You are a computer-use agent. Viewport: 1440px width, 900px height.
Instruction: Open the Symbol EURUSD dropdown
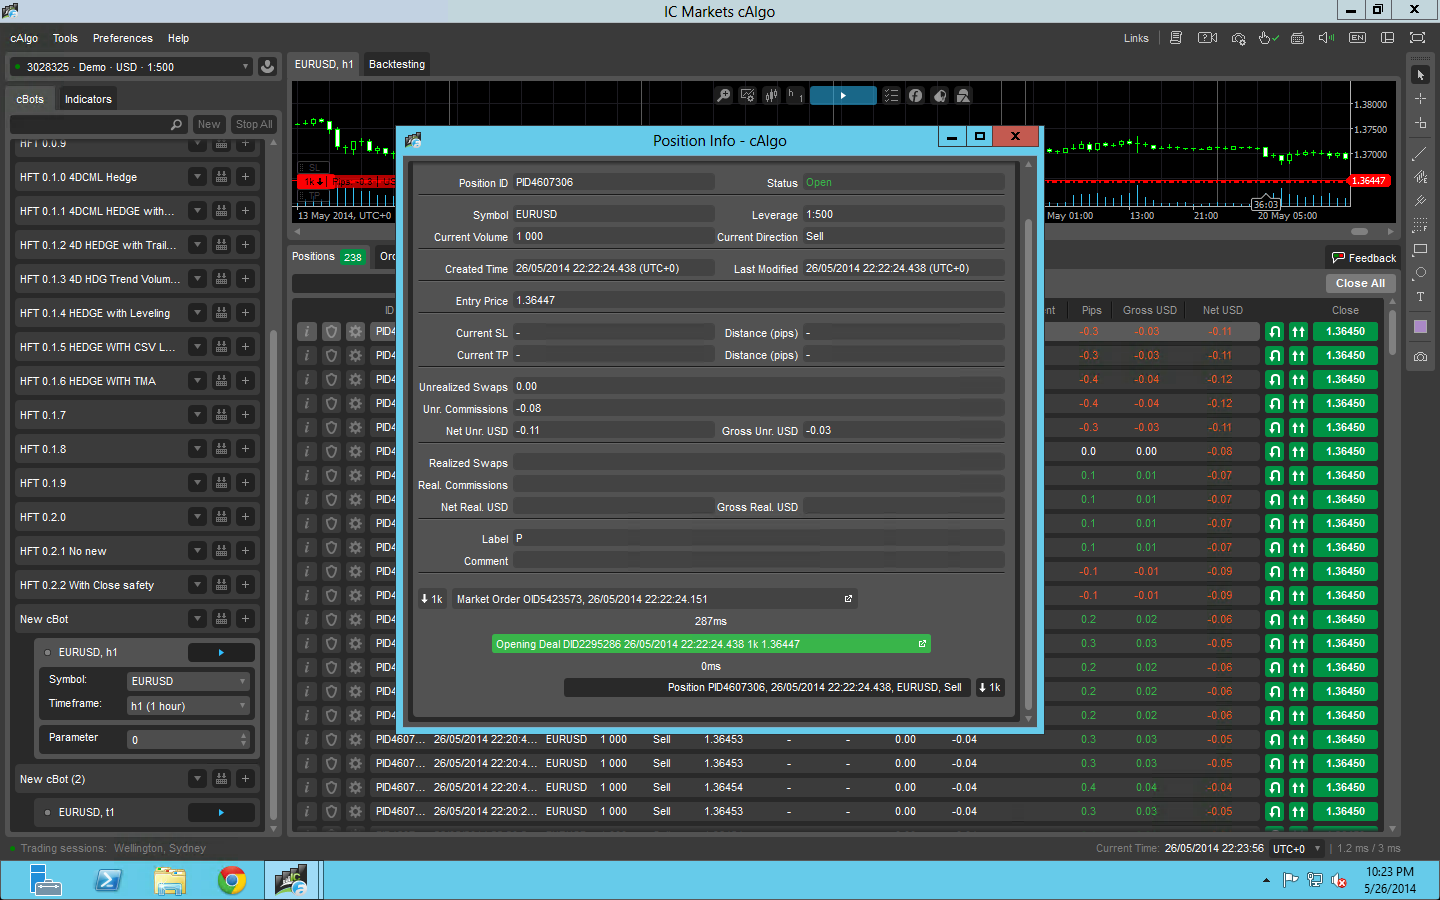(x=188, y=681)
